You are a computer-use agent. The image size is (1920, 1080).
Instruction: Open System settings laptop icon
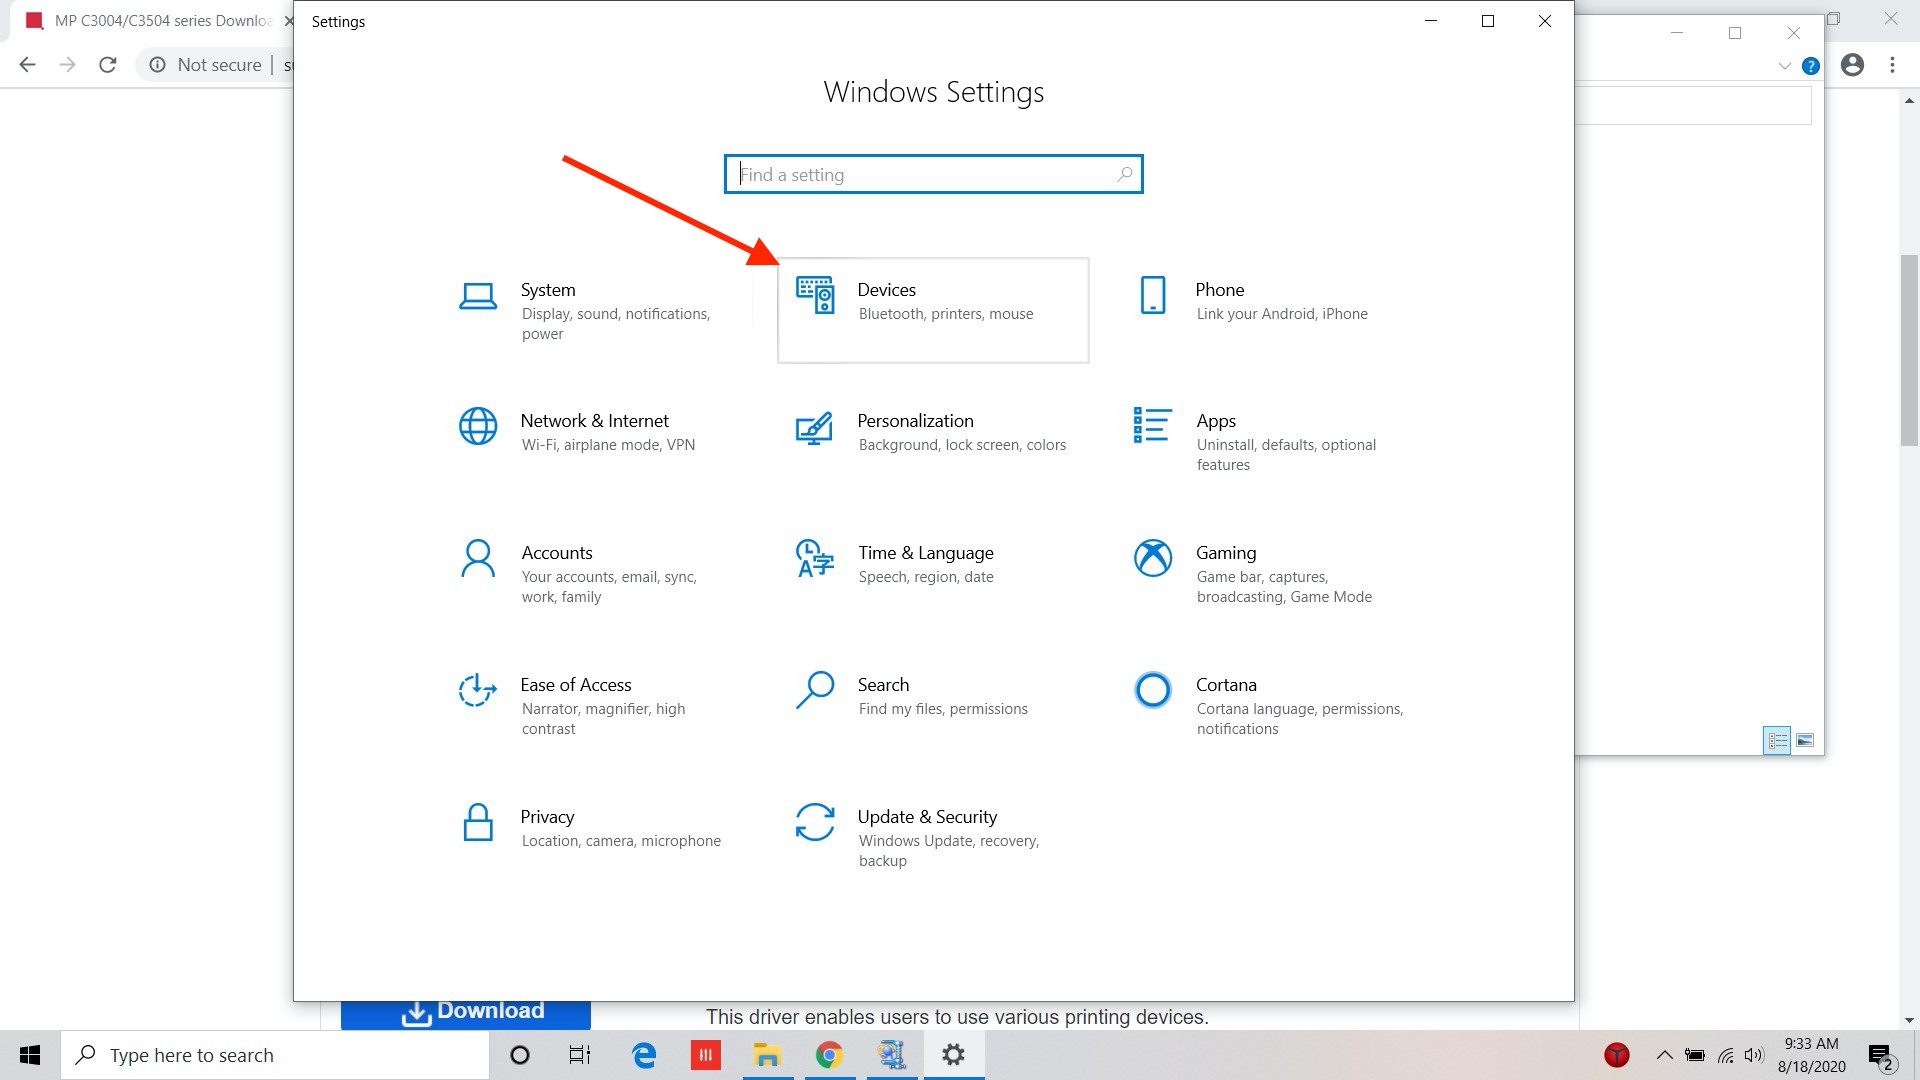(x=478, y=297)
